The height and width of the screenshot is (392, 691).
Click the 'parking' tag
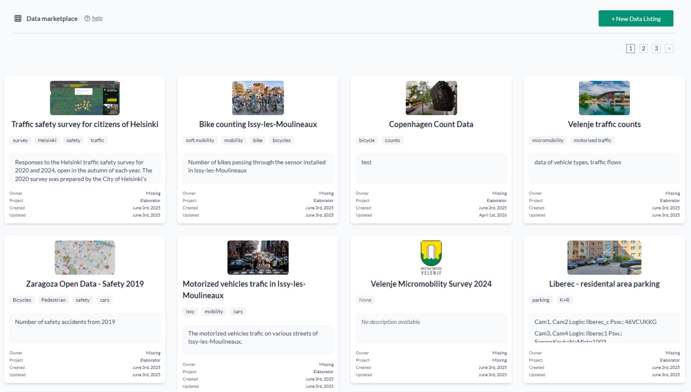click(x=541, y=300)
